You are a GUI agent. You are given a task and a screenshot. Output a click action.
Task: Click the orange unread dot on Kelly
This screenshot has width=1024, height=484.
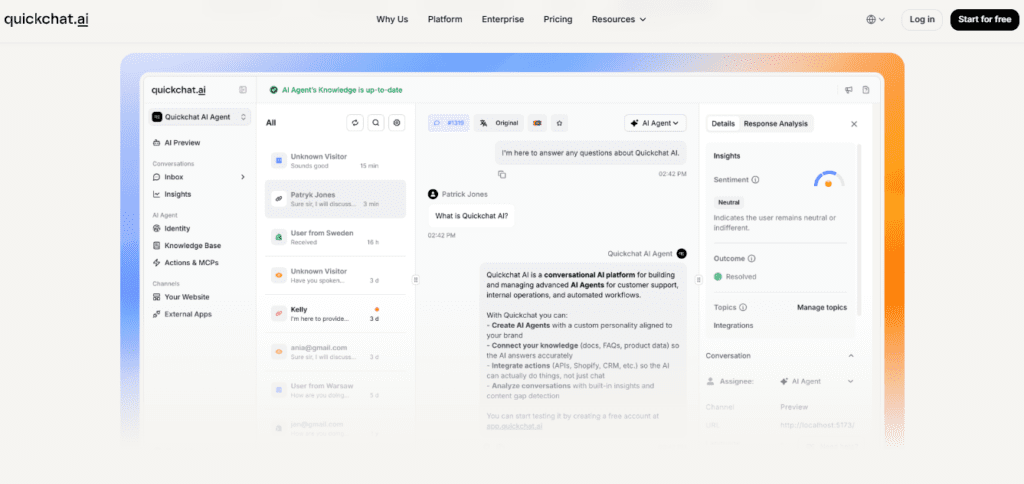(x=377, y=309)
